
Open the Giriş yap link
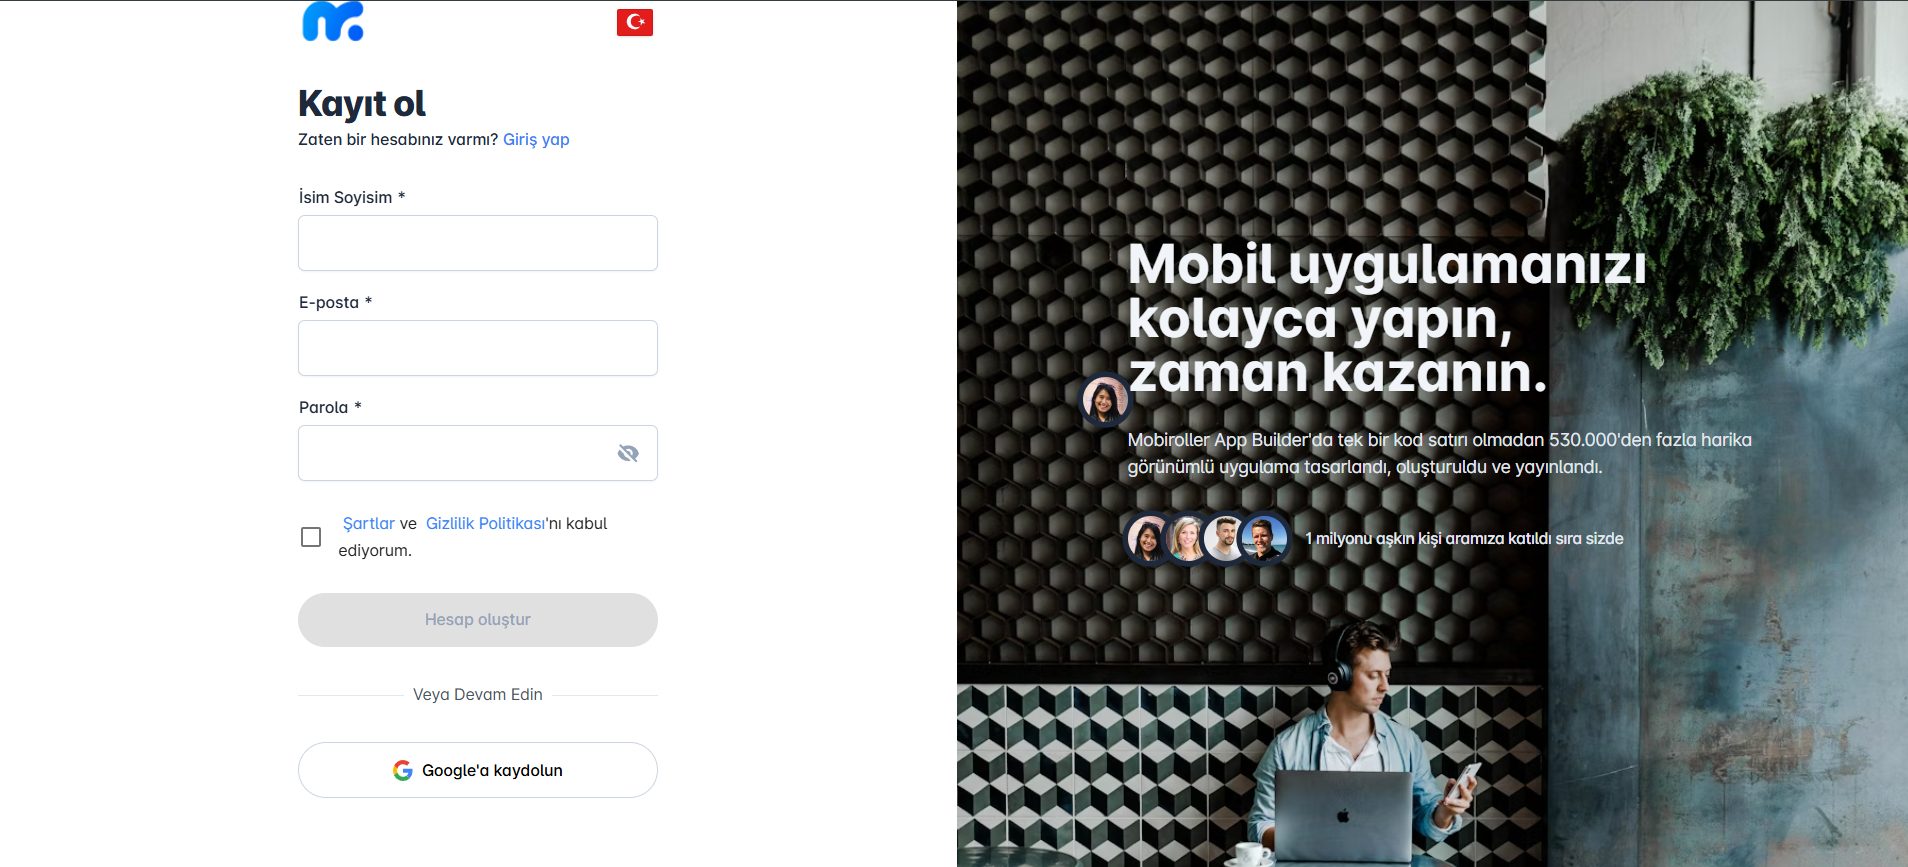(x=536, y=139)
